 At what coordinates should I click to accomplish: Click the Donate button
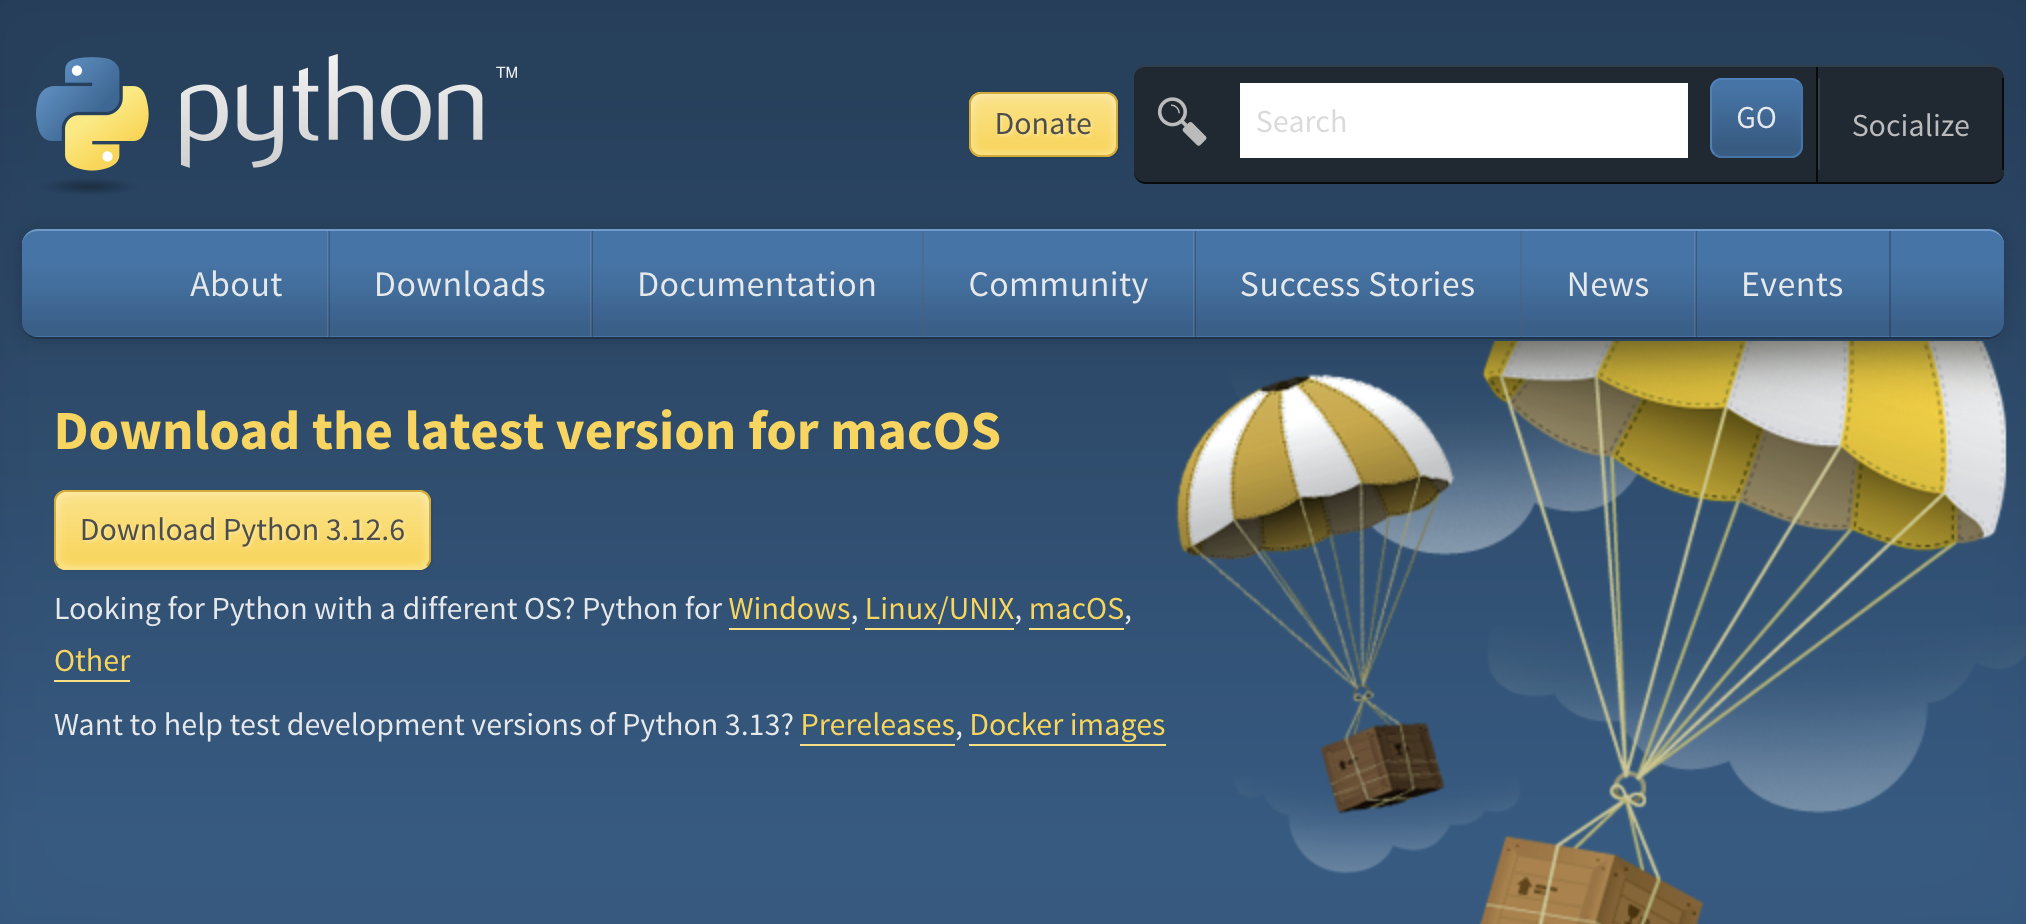point(1043,124)
